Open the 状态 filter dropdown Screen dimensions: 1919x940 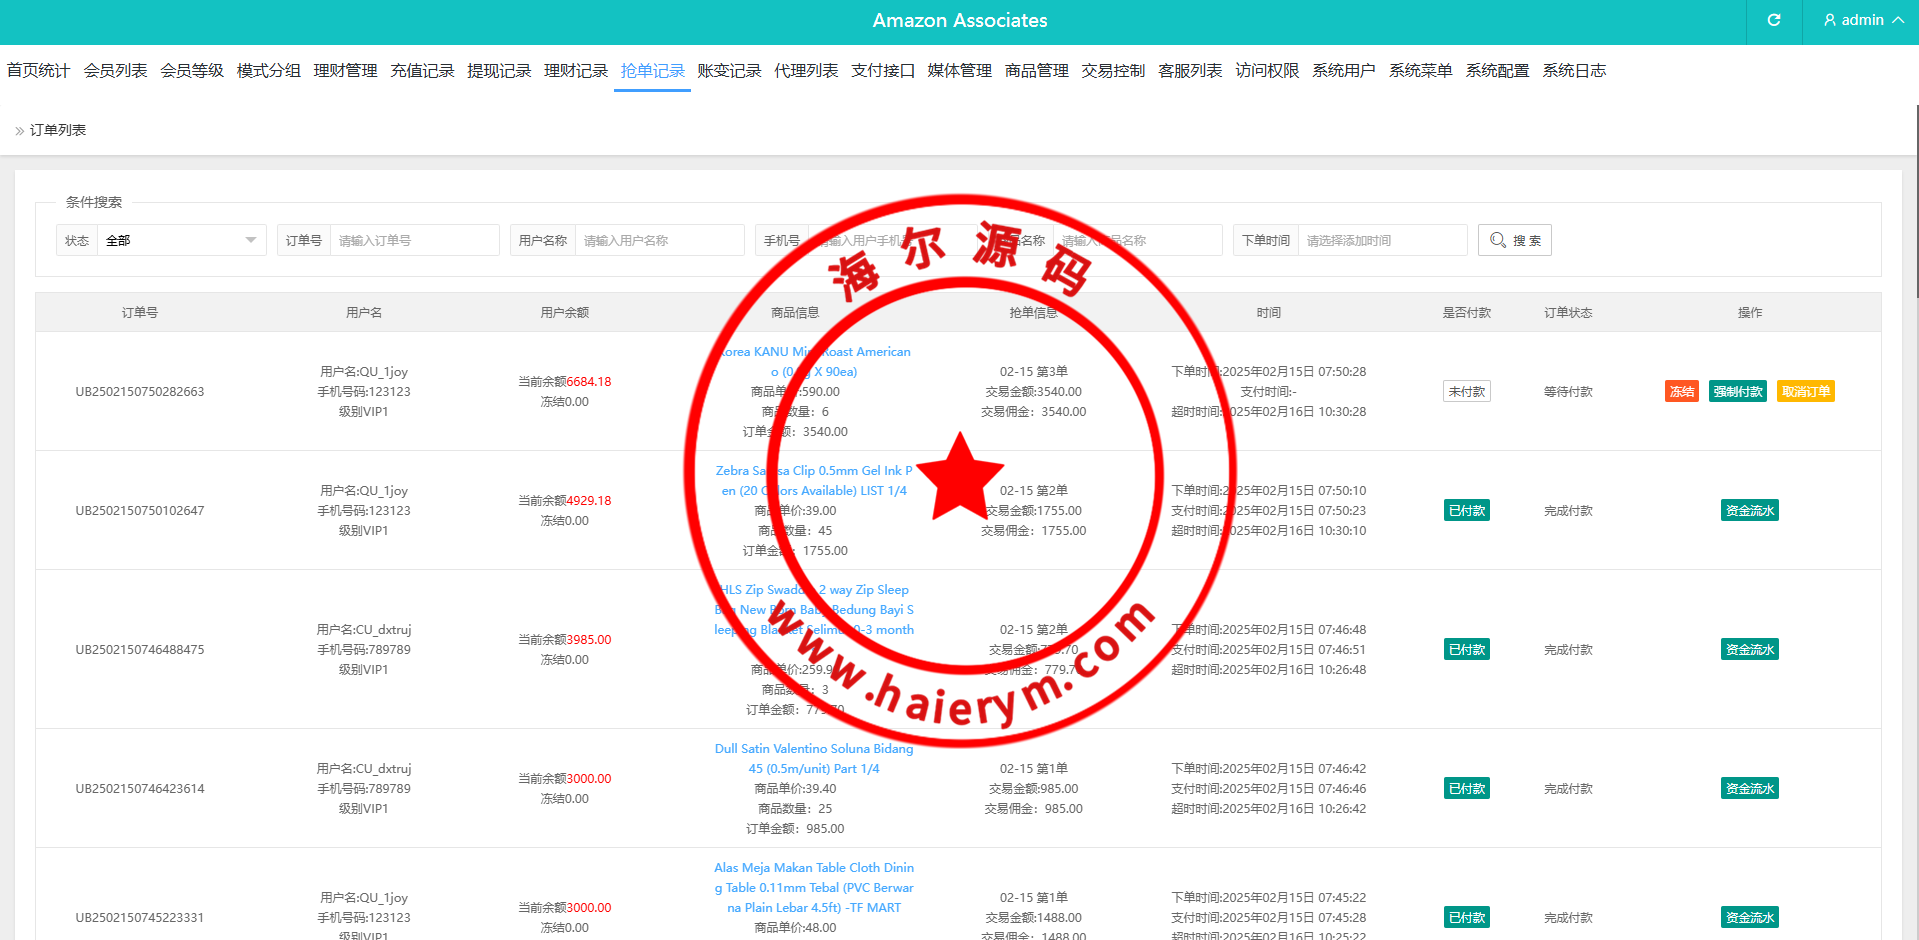[x=181, y=240]
